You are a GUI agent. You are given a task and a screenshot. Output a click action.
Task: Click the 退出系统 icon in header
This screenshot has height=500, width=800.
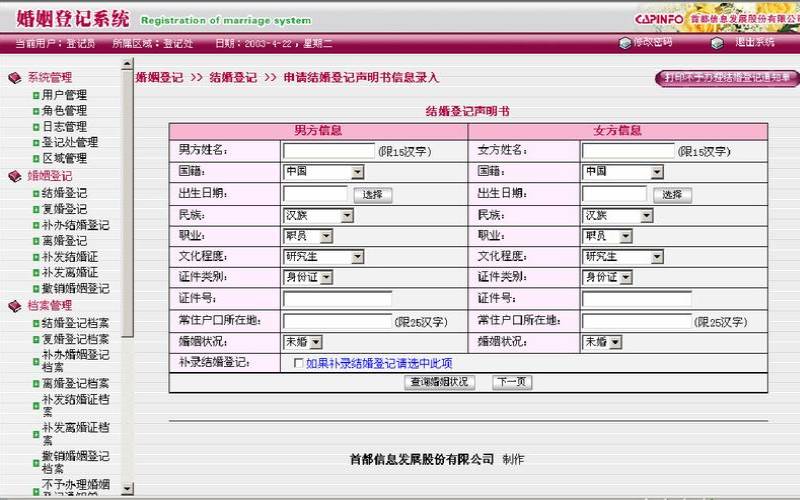[717, 43]
